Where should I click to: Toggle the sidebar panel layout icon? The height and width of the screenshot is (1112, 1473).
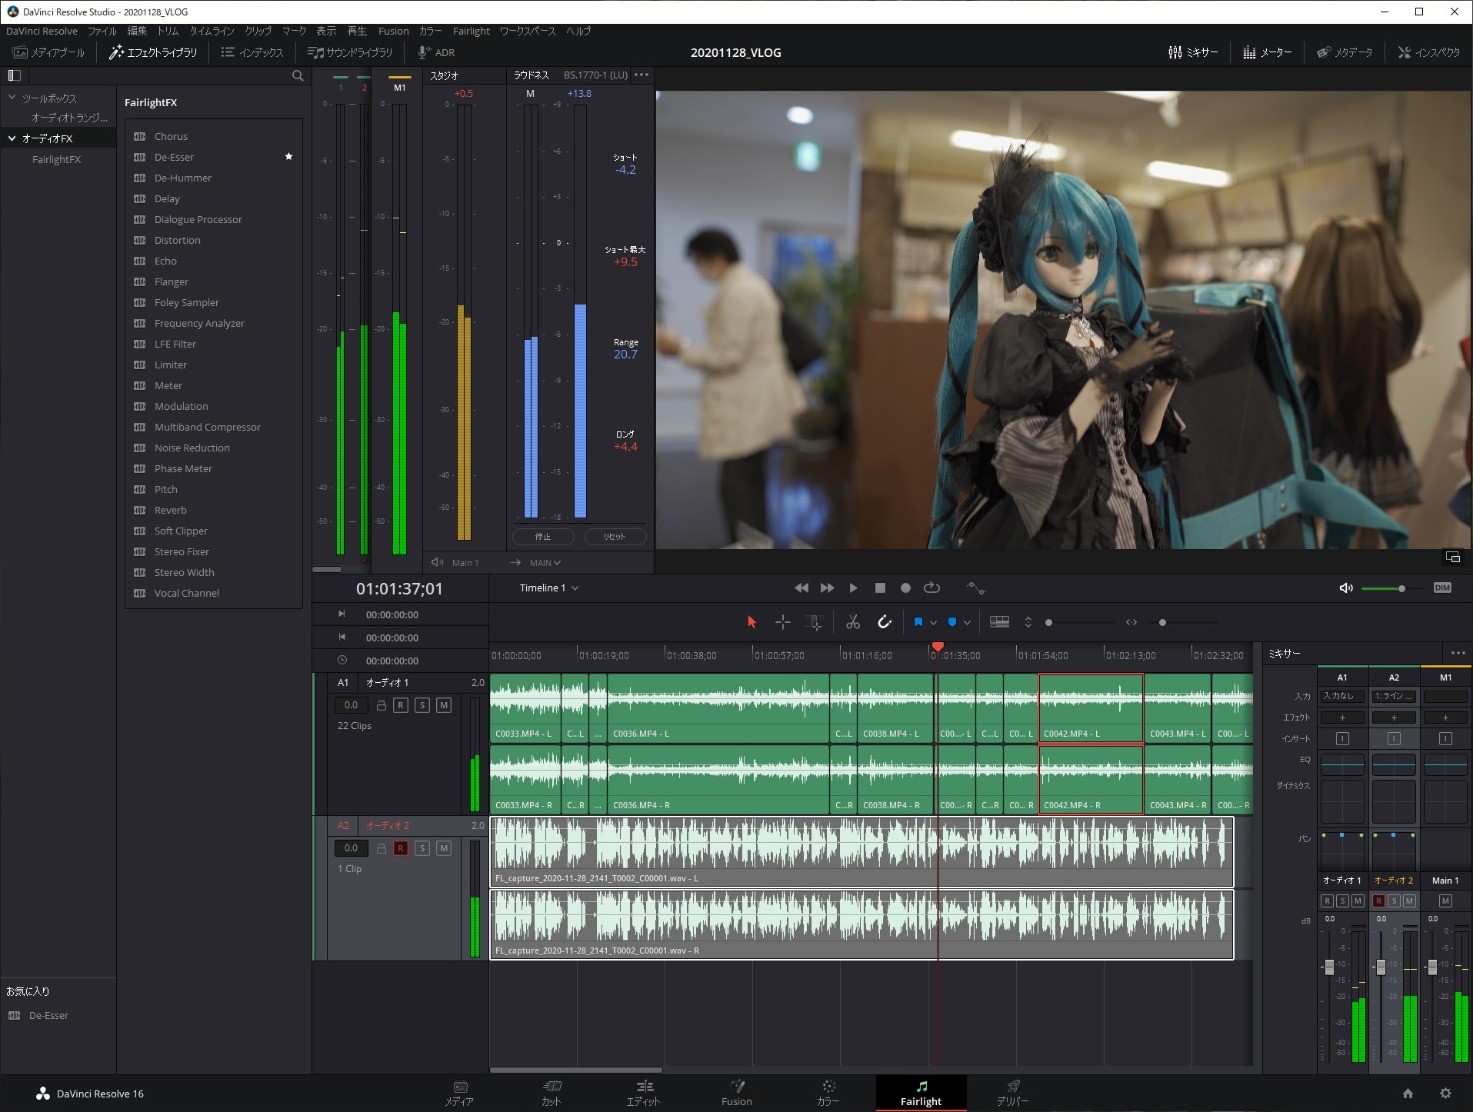14,75
